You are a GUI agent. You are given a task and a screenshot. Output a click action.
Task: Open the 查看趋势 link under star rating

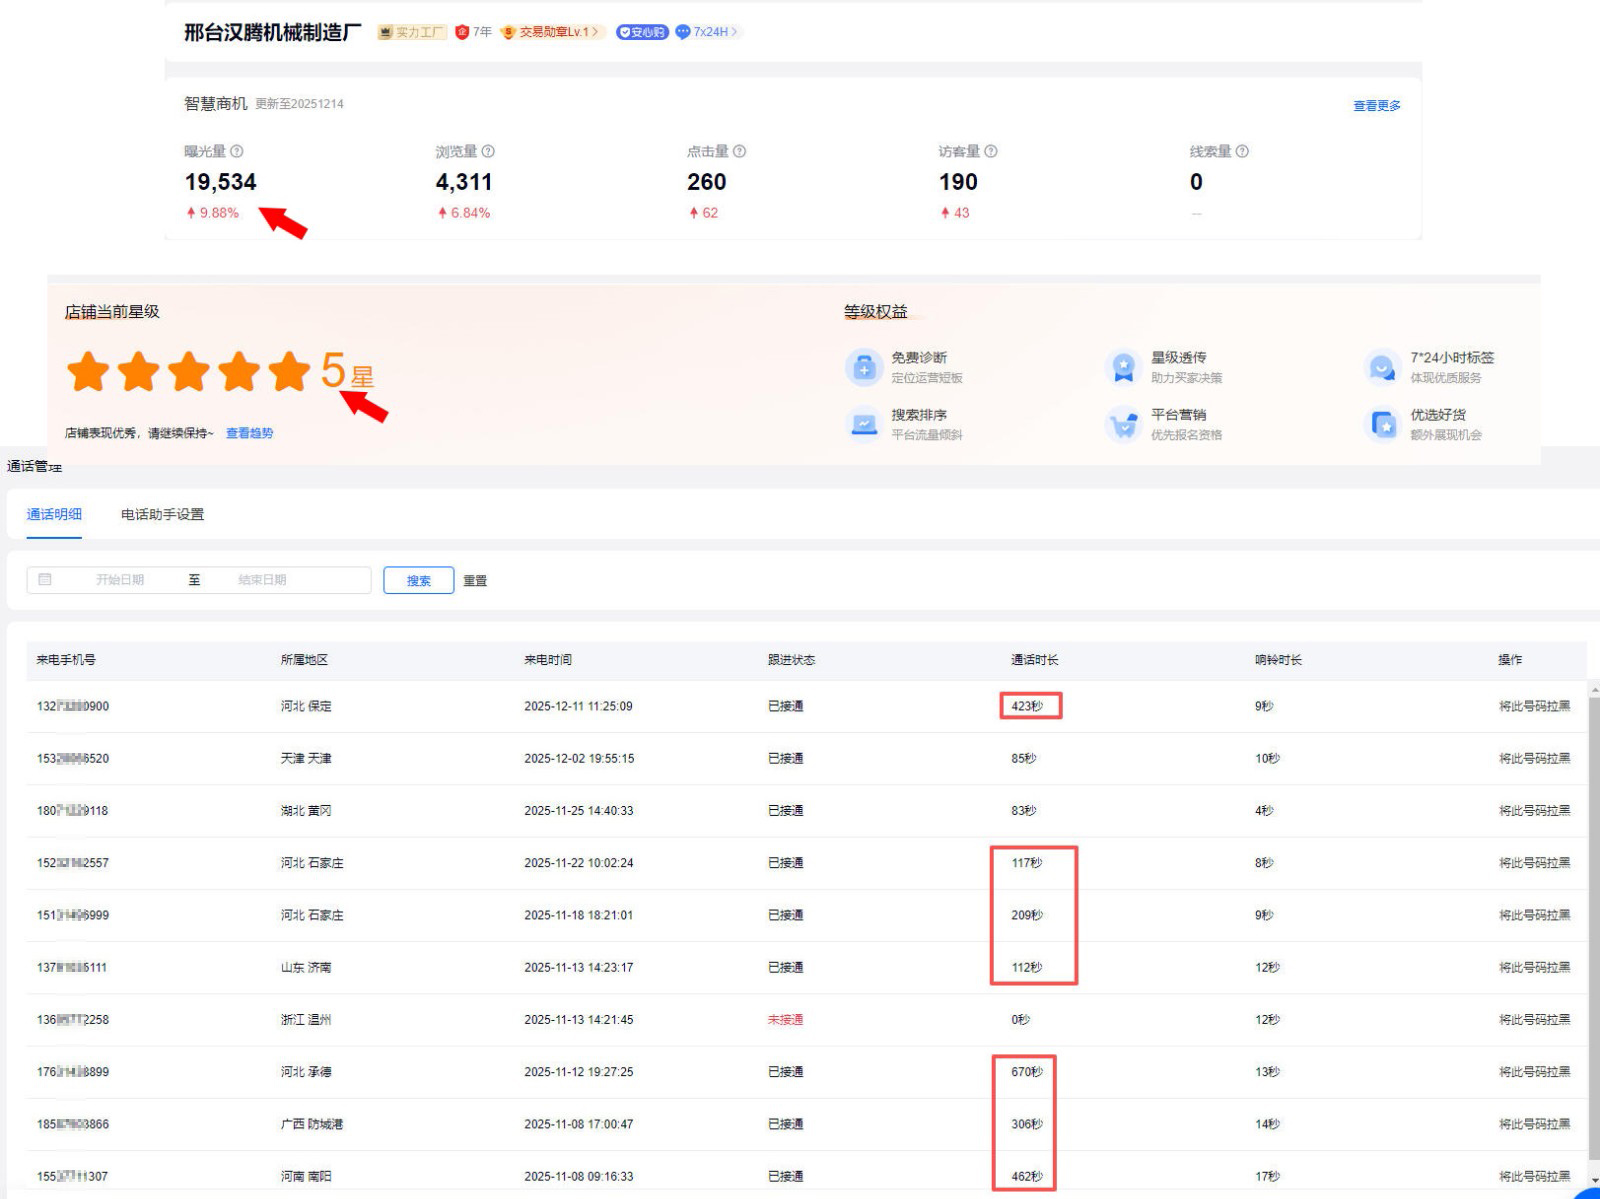coord(249,433)
